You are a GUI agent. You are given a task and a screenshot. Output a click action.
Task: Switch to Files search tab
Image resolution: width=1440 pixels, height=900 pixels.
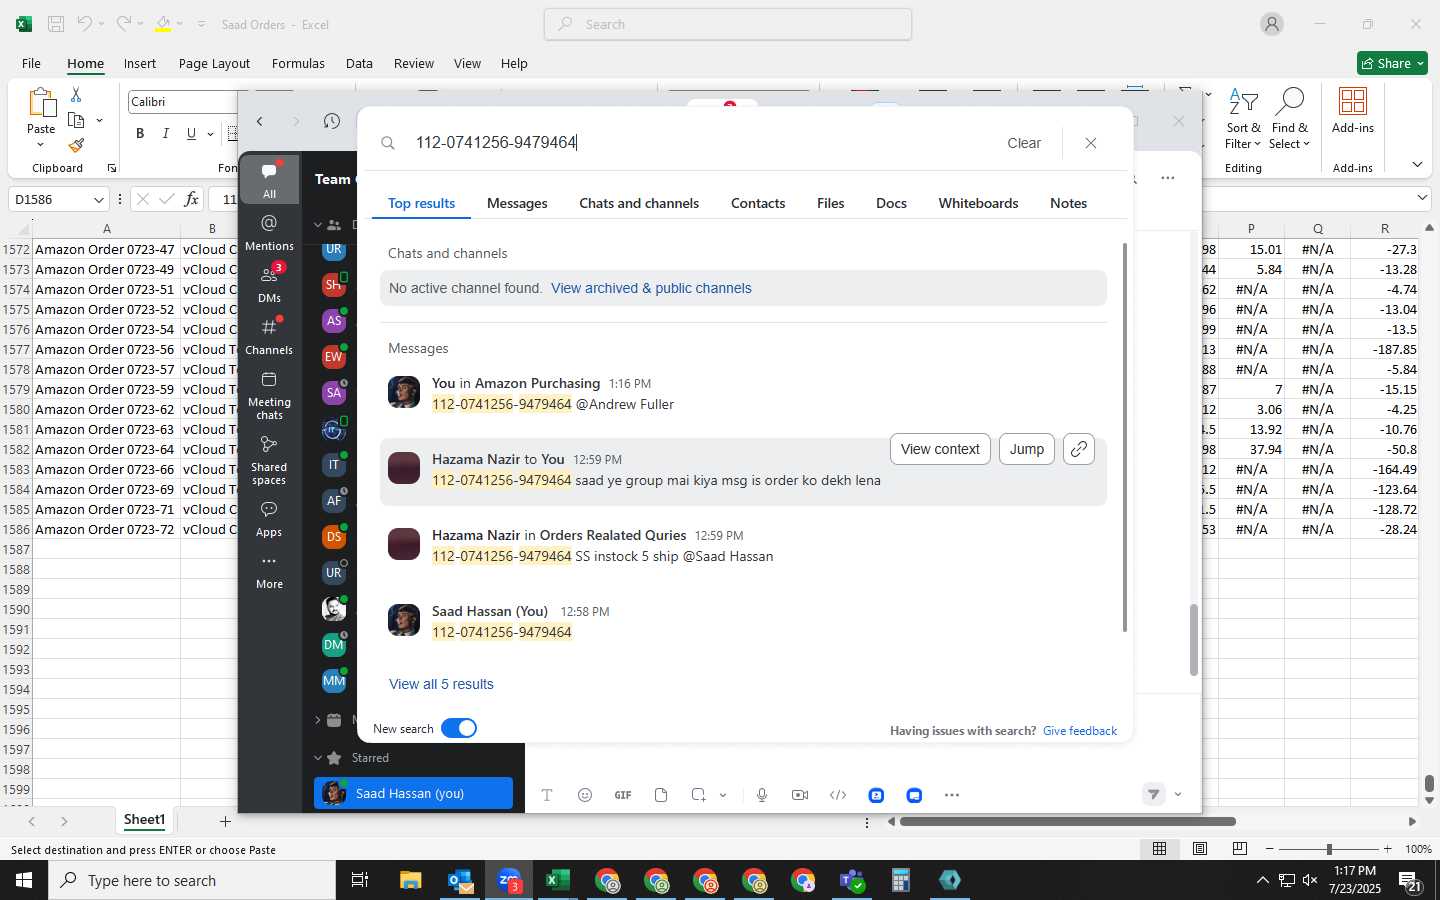click(830, 203)
